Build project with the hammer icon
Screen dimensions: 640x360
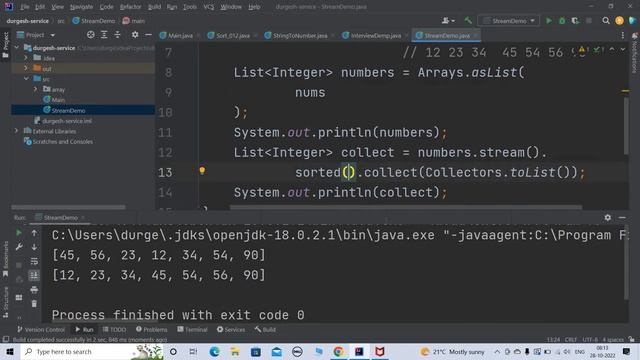pyautogui.click(x=468, y=20)
